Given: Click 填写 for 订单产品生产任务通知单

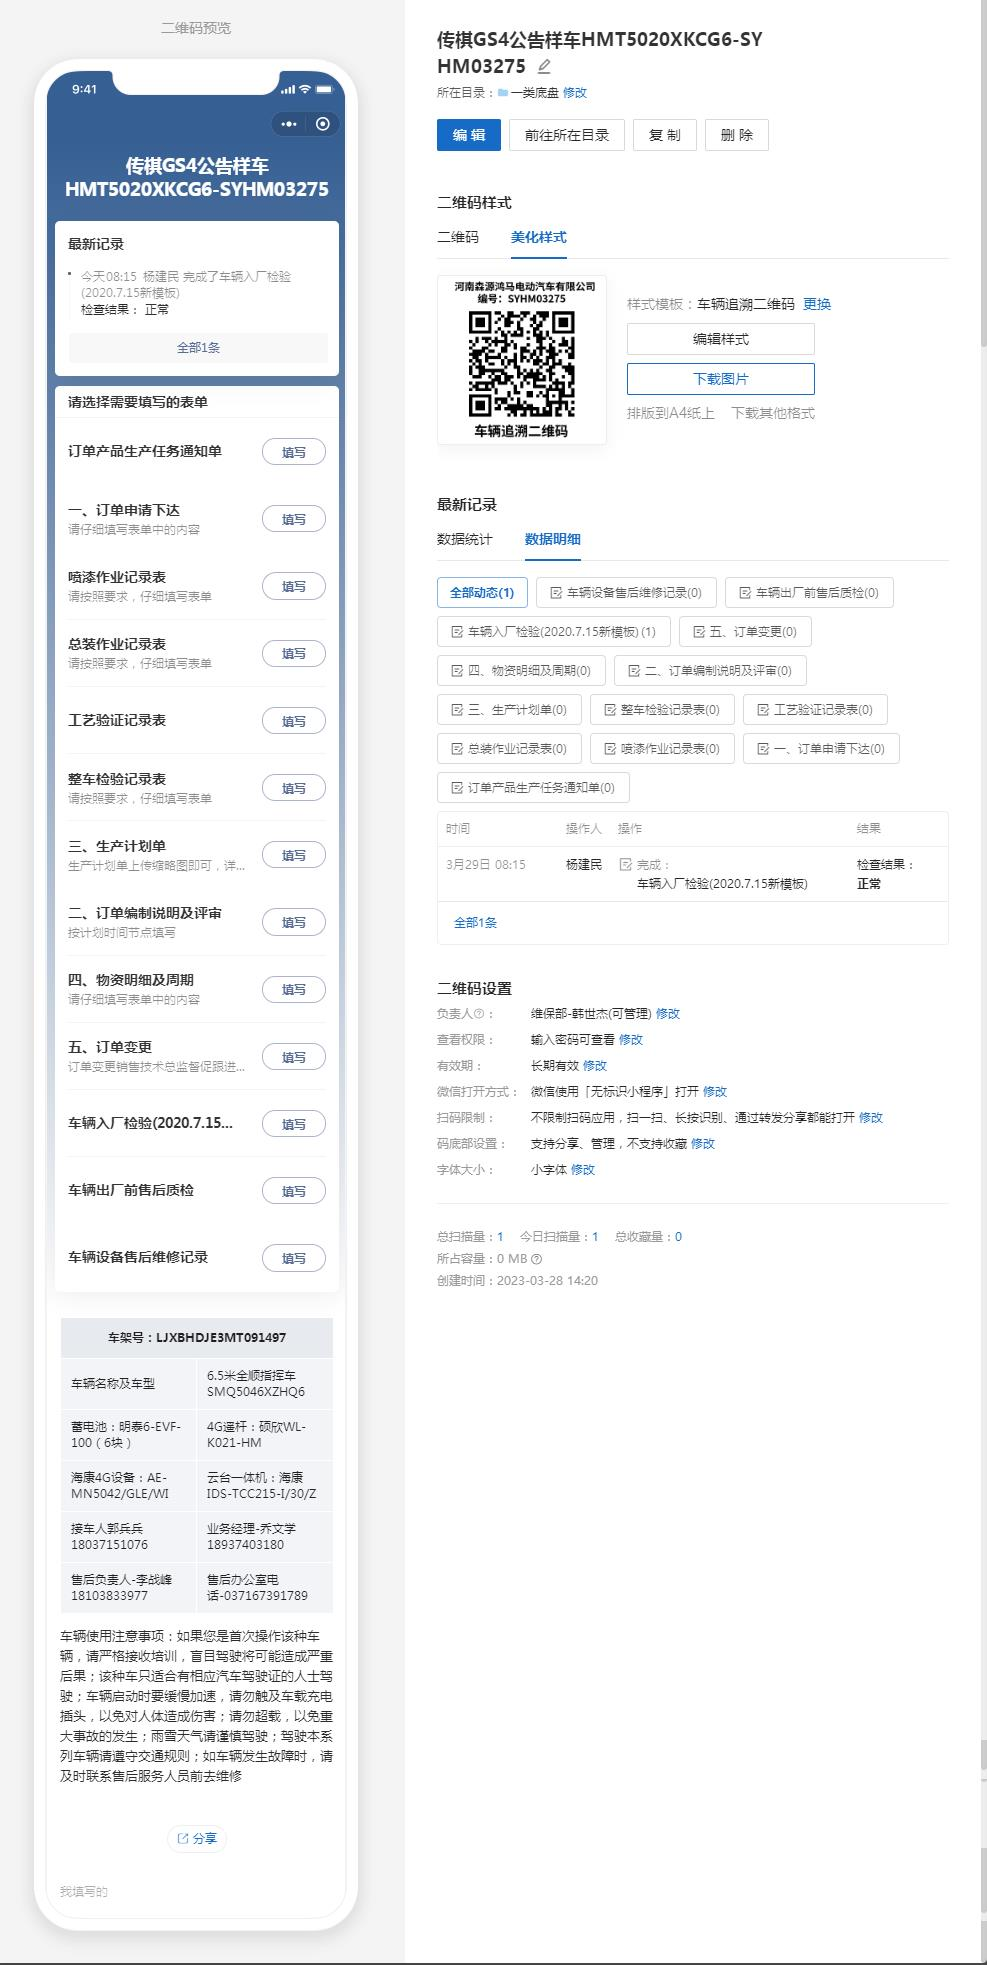Looking at the screenshot, I should pyautogui.click(x=294, y=452).
